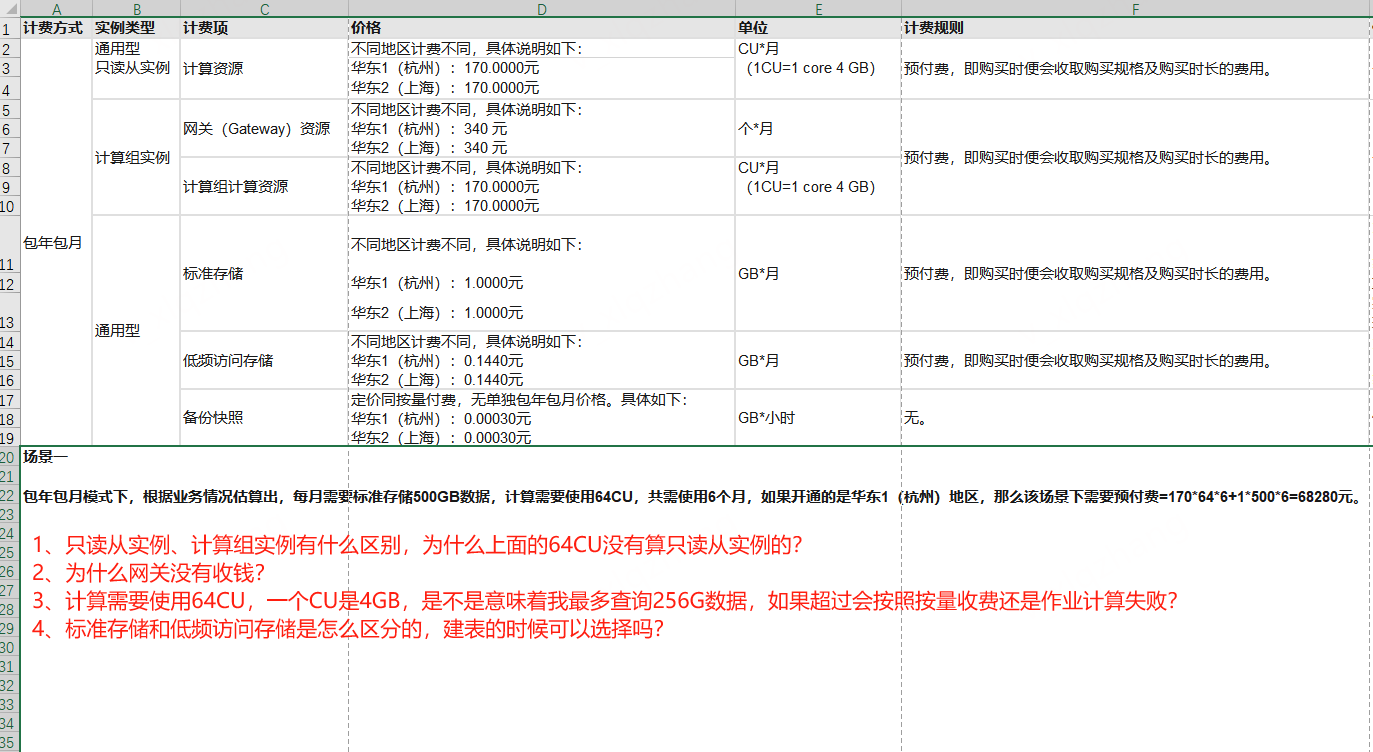Click the 网关（Gateway）资源 cell
1373x752 pixels.
264,128
